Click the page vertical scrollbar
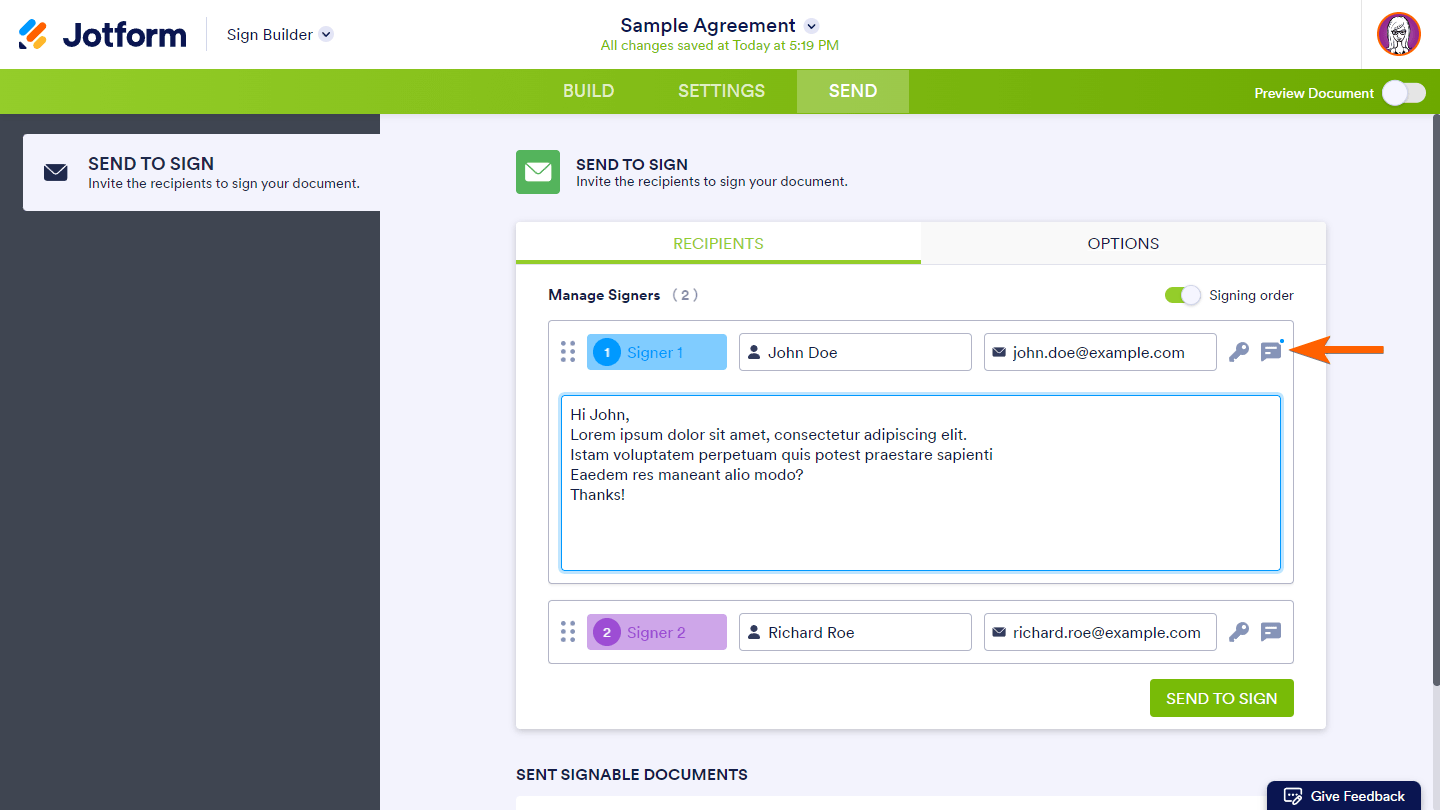The image size is (1440, 810). pyautogui.click(x=1435, y=400)
